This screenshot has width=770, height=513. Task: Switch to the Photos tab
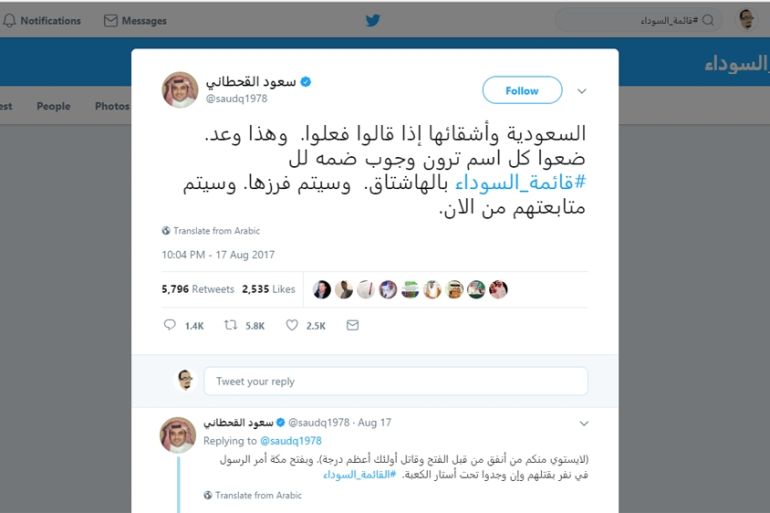(x=112, y=106)
